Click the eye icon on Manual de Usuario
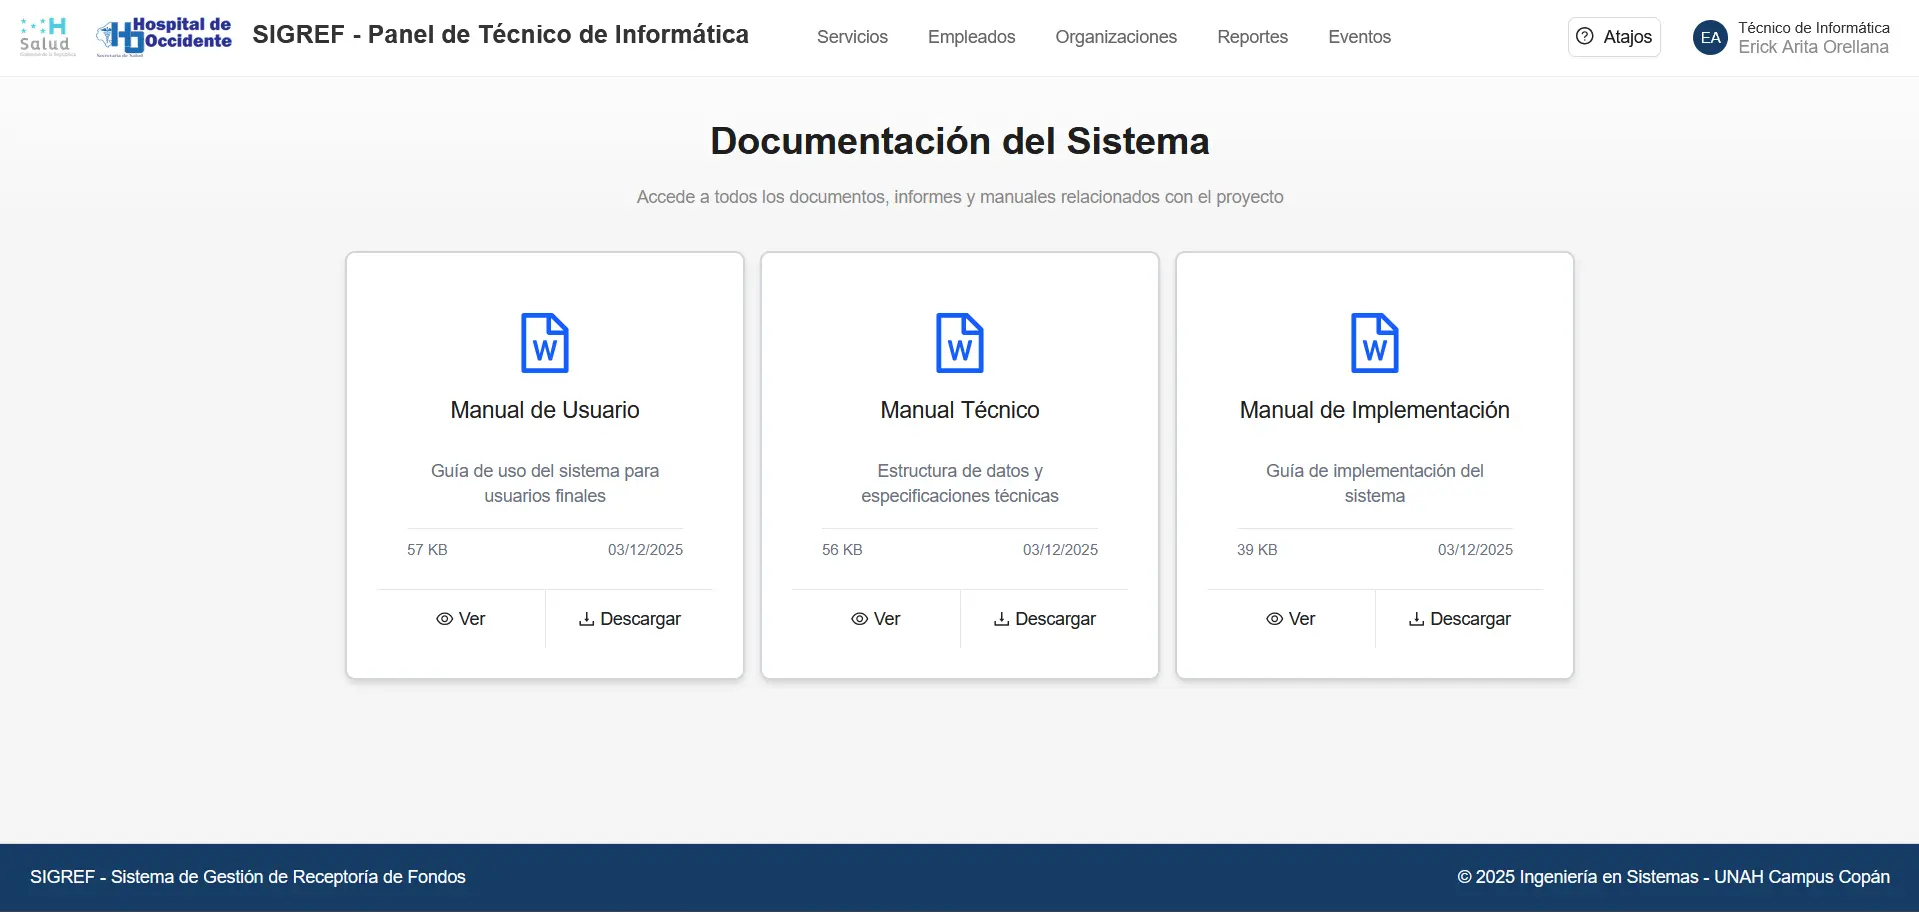The width and height of the screenshot is (1919, 912). coord(444,619)
